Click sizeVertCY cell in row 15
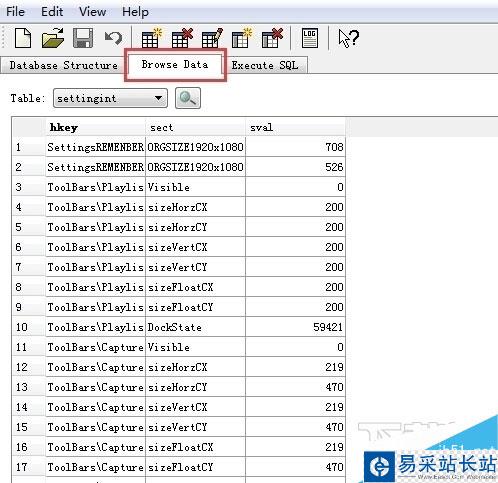The image size is (498, 483). pos(195,427)
